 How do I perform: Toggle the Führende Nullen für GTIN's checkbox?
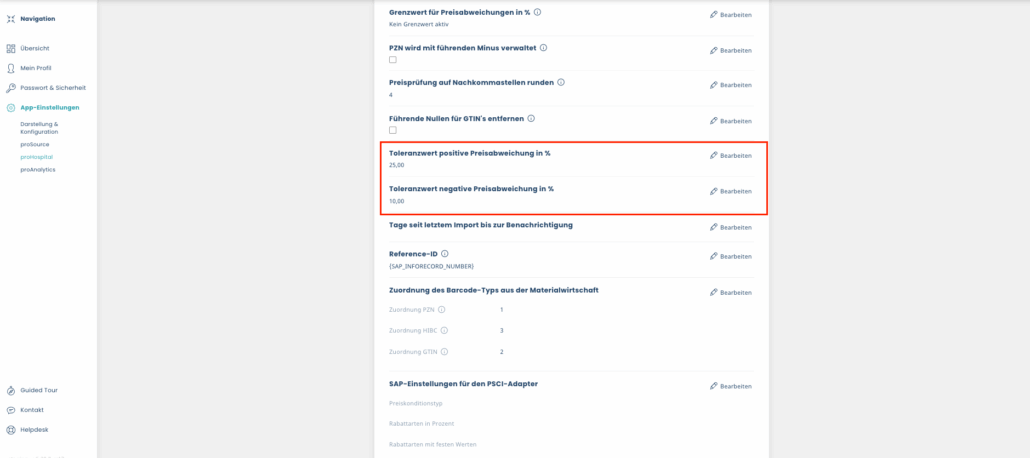click(393, 130)
